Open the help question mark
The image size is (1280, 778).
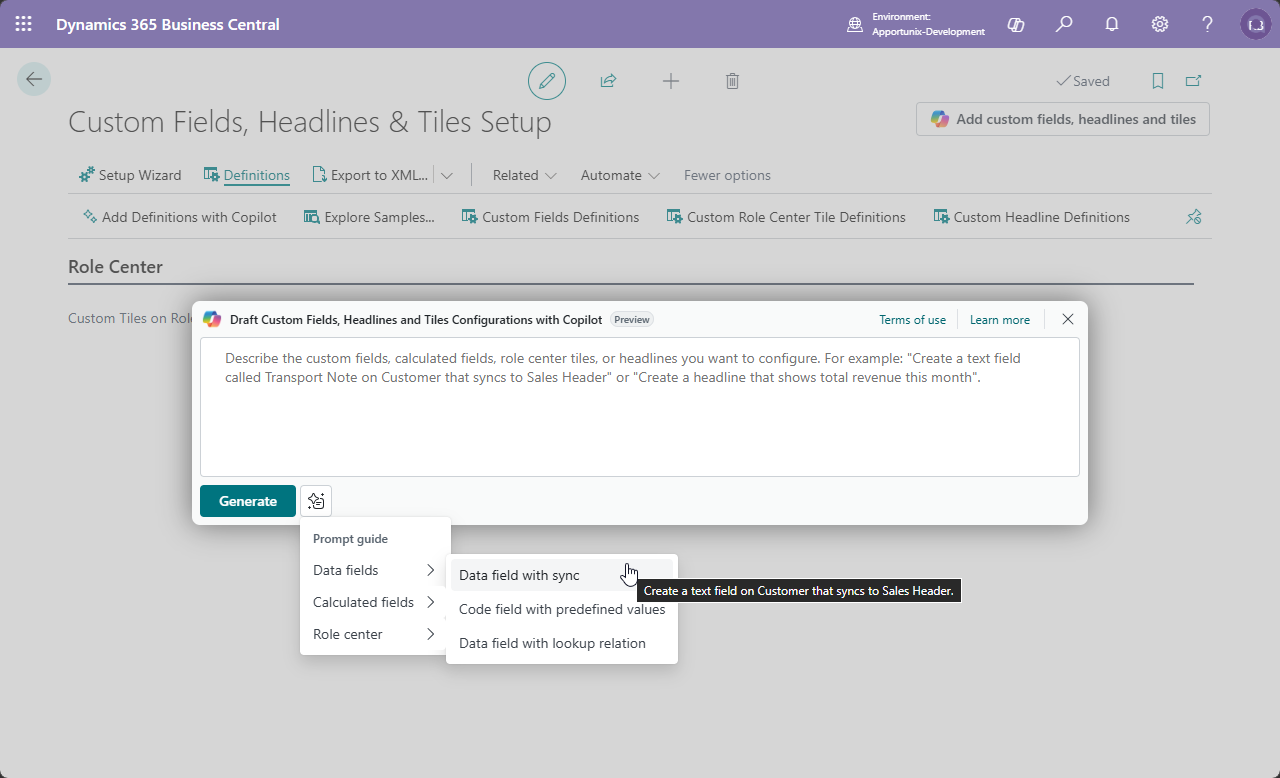click(x=1208, y=24)
